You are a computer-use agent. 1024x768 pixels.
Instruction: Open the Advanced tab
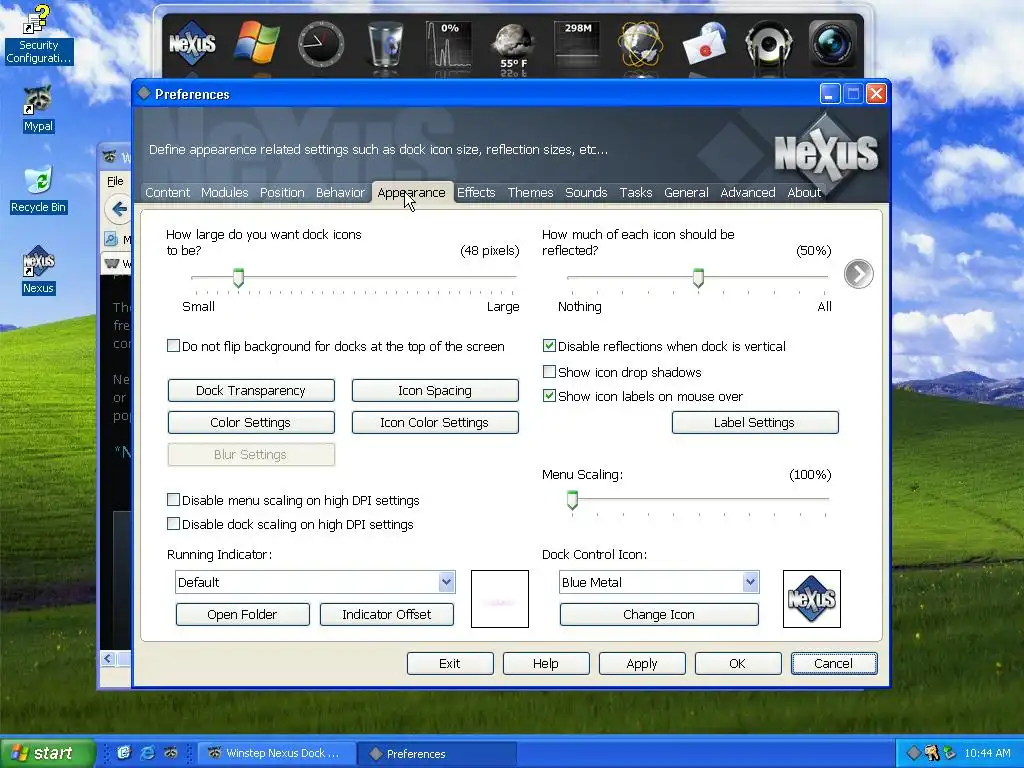(748, 193)
